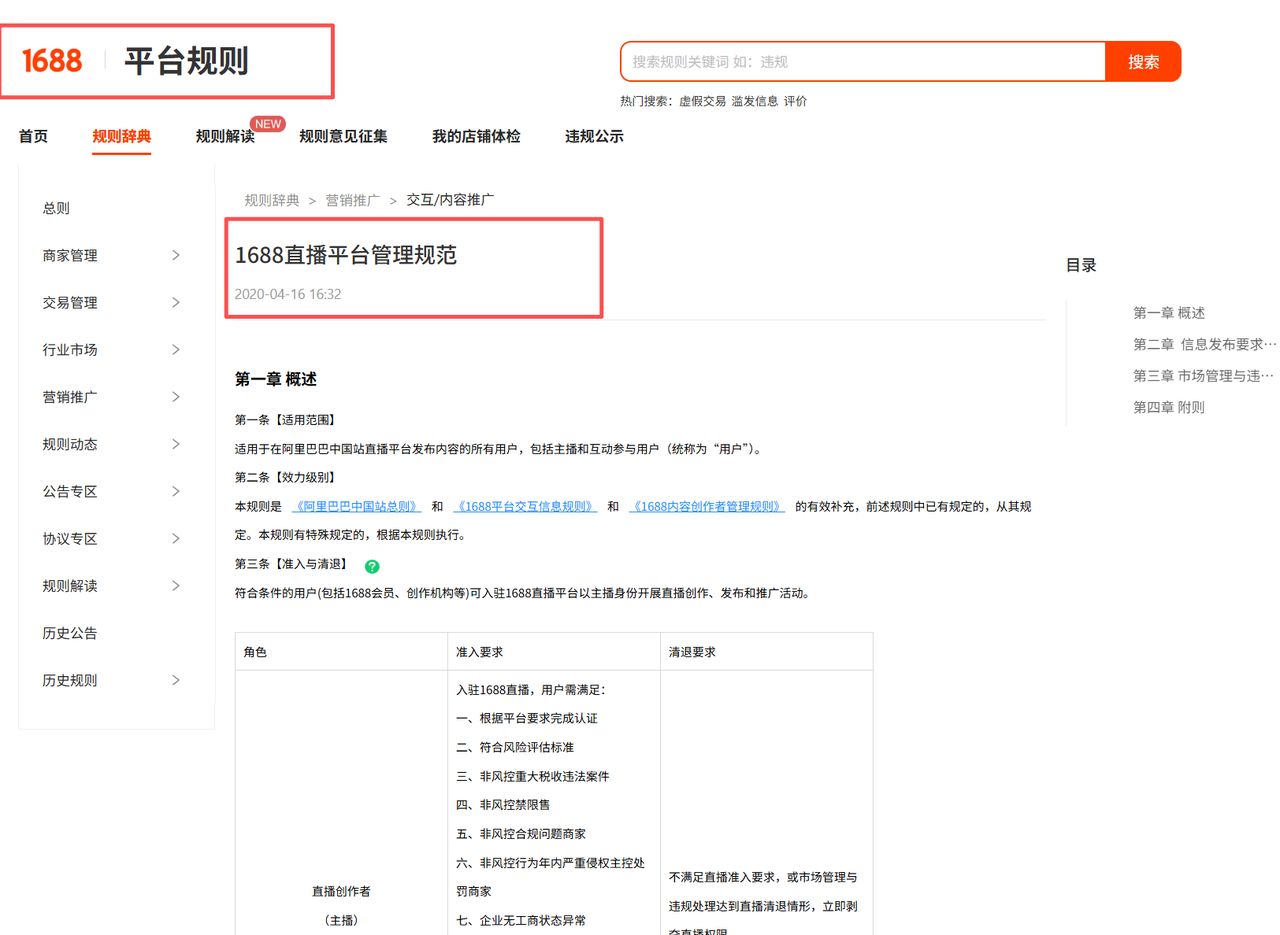Click breadcrumb 营销推广
This screenshot has height=935, width=1280.
point(353,200)
